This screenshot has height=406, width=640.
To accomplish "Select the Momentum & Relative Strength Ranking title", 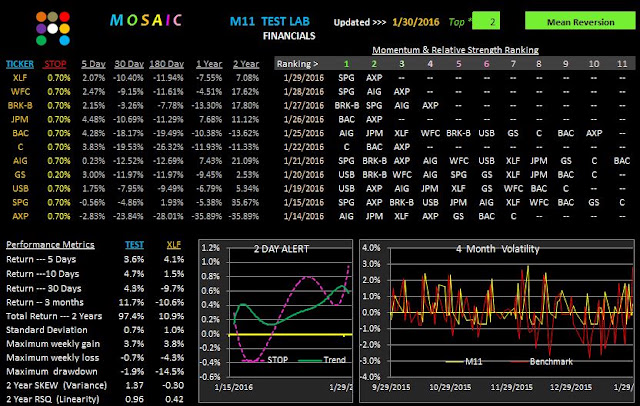I will click(x=455, y=50).
